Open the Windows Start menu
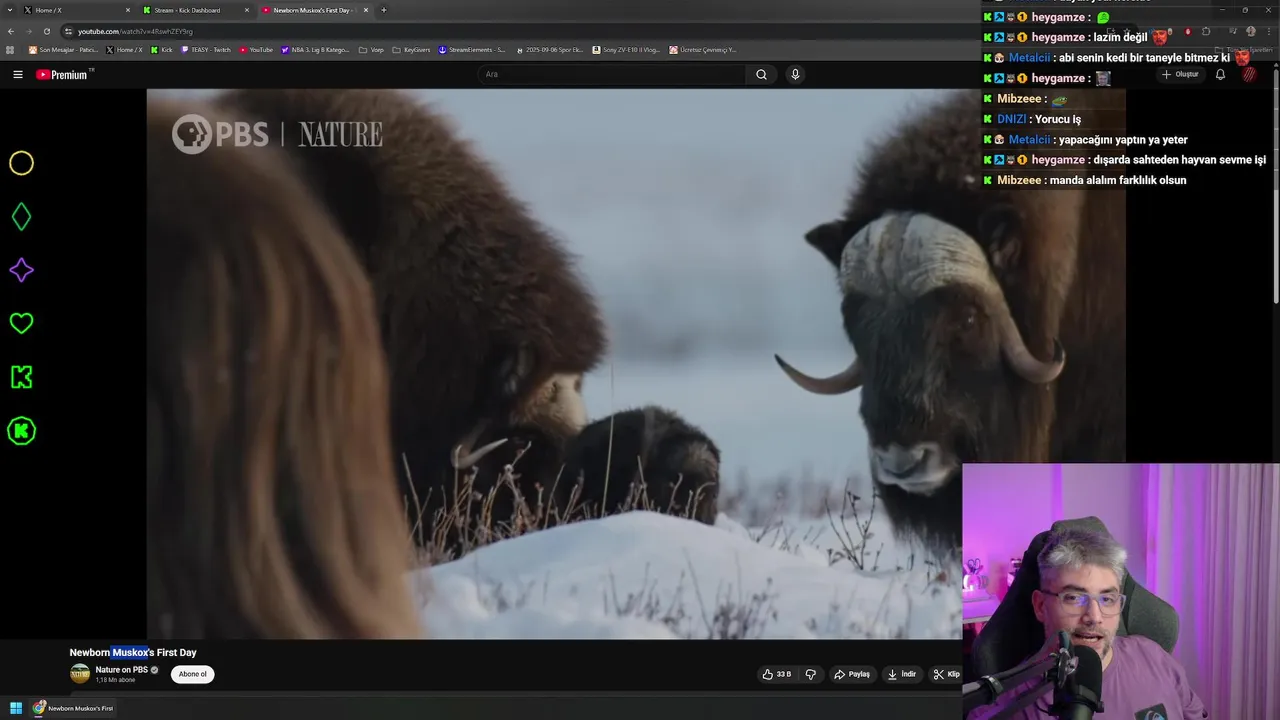Image resolution: width=1280 pixels, height=720 pixels. click(16, 708)
